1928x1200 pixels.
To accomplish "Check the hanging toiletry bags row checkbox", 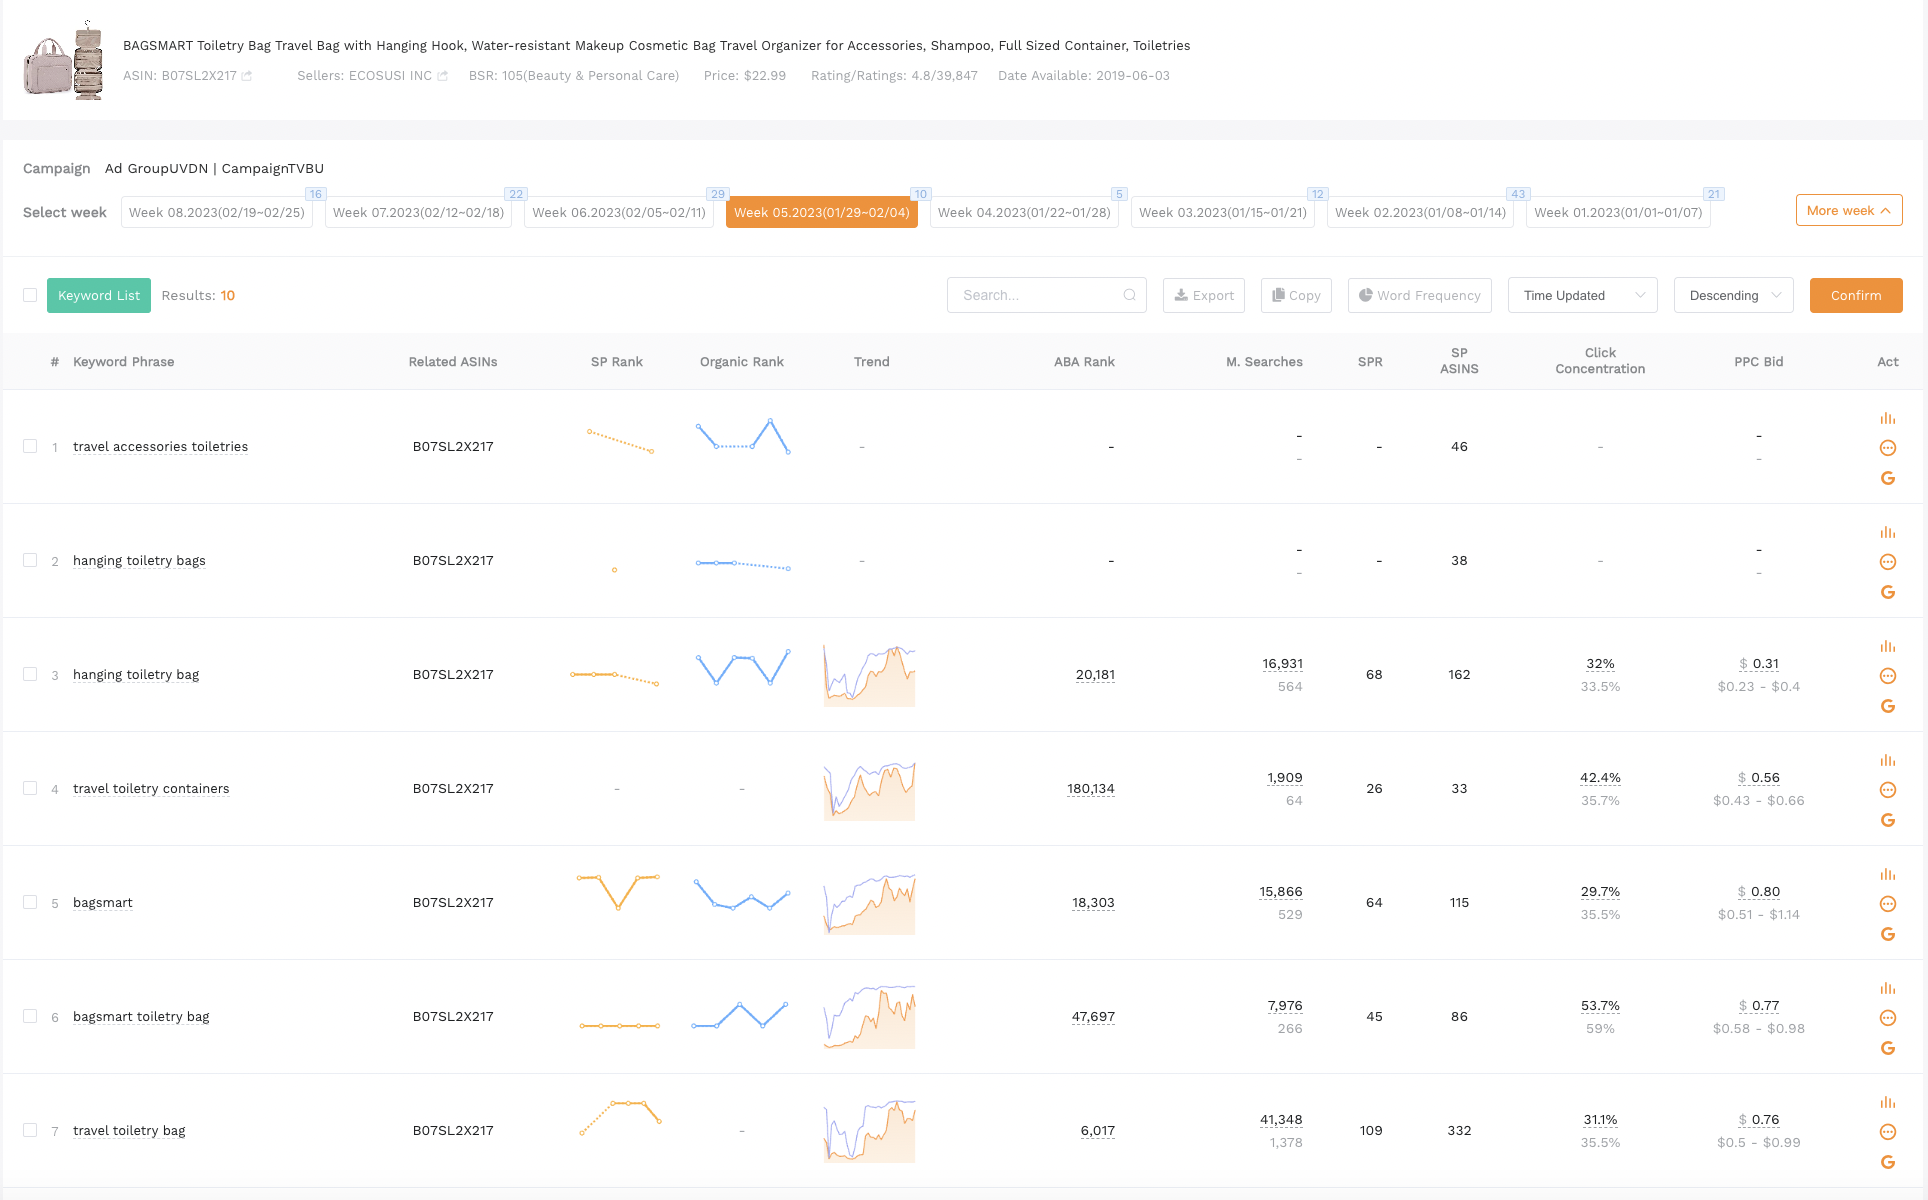I will pos(30,560).
